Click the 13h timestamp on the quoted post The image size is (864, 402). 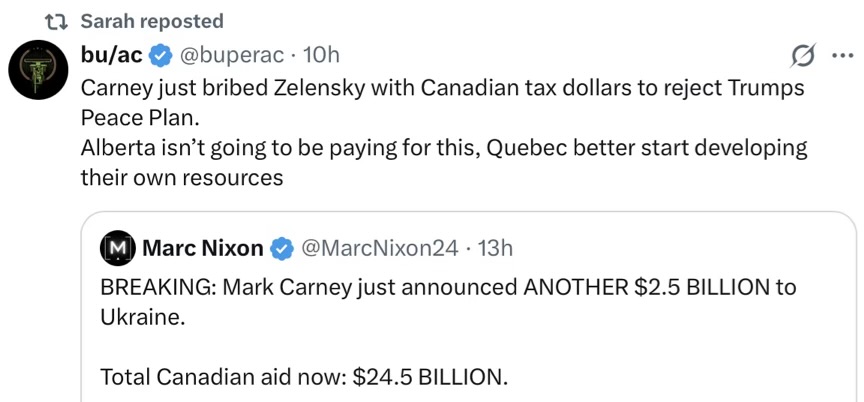(x=494, y=247)
